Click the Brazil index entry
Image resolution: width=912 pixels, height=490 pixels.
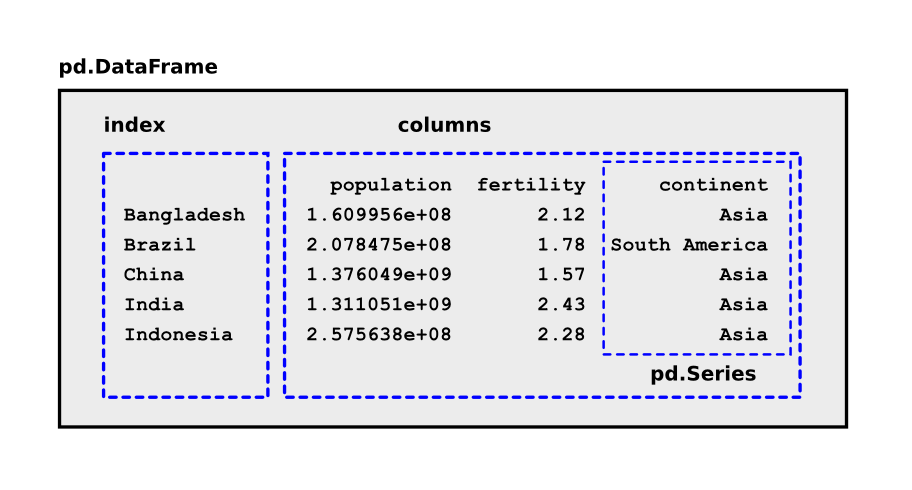(160, 245)
